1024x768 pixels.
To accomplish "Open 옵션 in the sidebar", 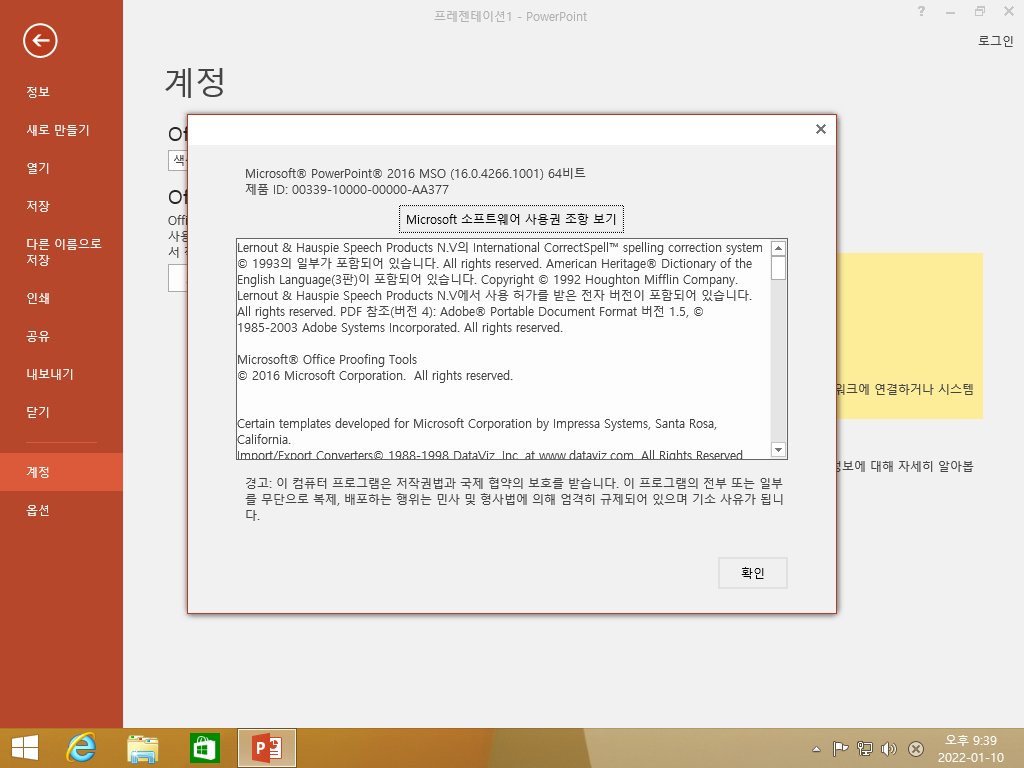I will point(38,510).
